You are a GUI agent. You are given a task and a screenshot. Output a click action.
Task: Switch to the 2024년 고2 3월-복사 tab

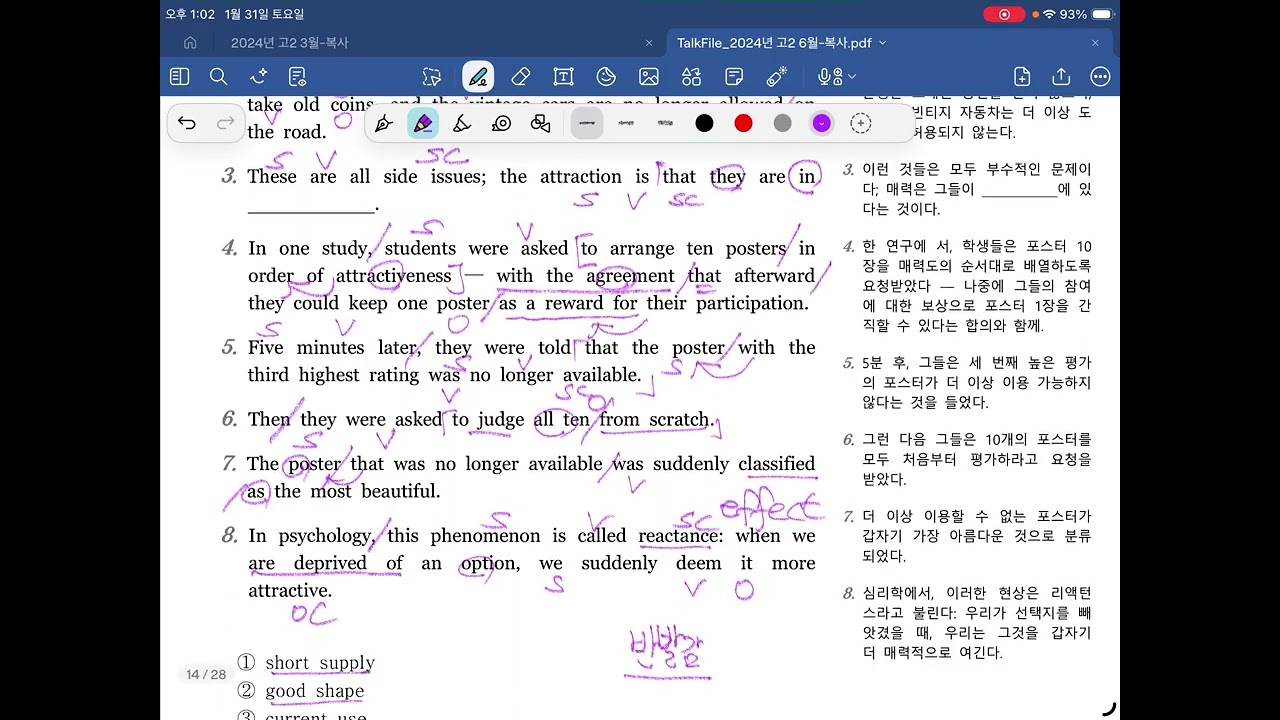coord(290,43)
